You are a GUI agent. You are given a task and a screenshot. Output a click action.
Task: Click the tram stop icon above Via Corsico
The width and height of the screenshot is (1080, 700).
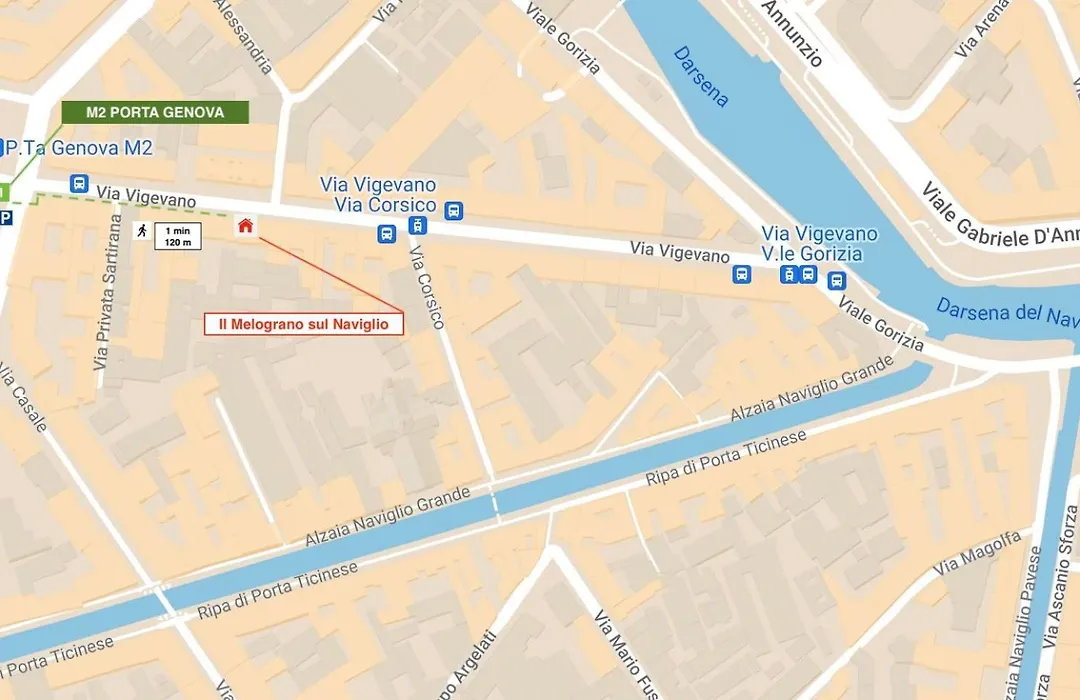click(x=417, y=225)
